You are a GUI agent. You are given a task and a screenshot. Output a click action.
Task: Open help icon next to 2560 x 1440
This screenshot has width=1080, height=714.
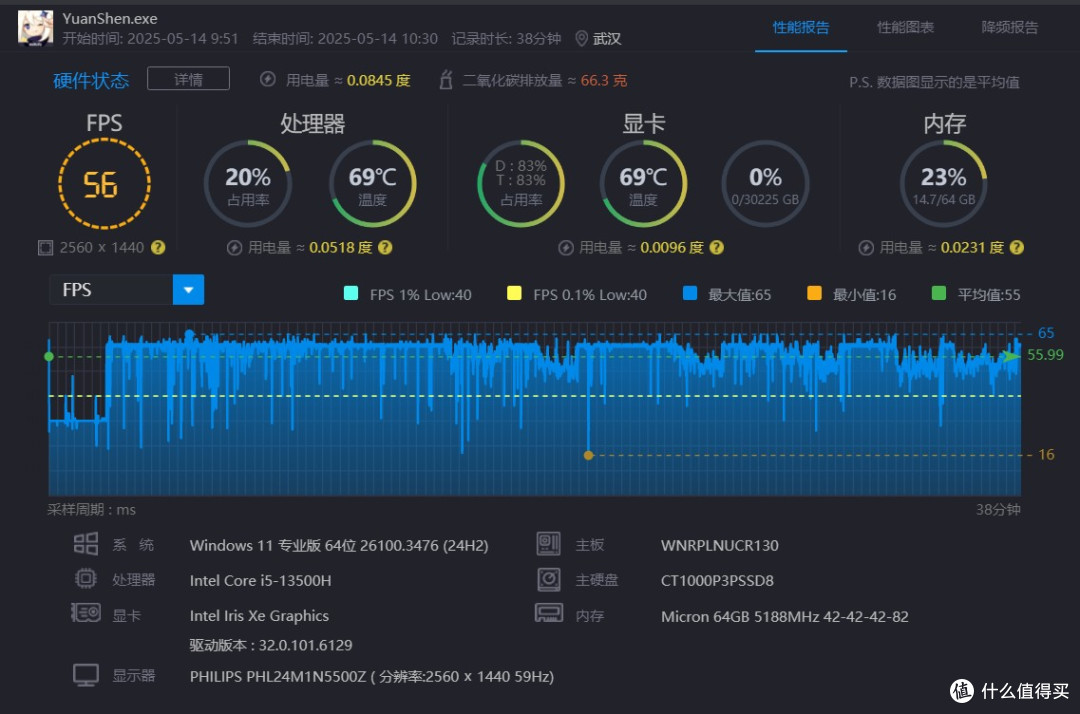click(158, 247)
